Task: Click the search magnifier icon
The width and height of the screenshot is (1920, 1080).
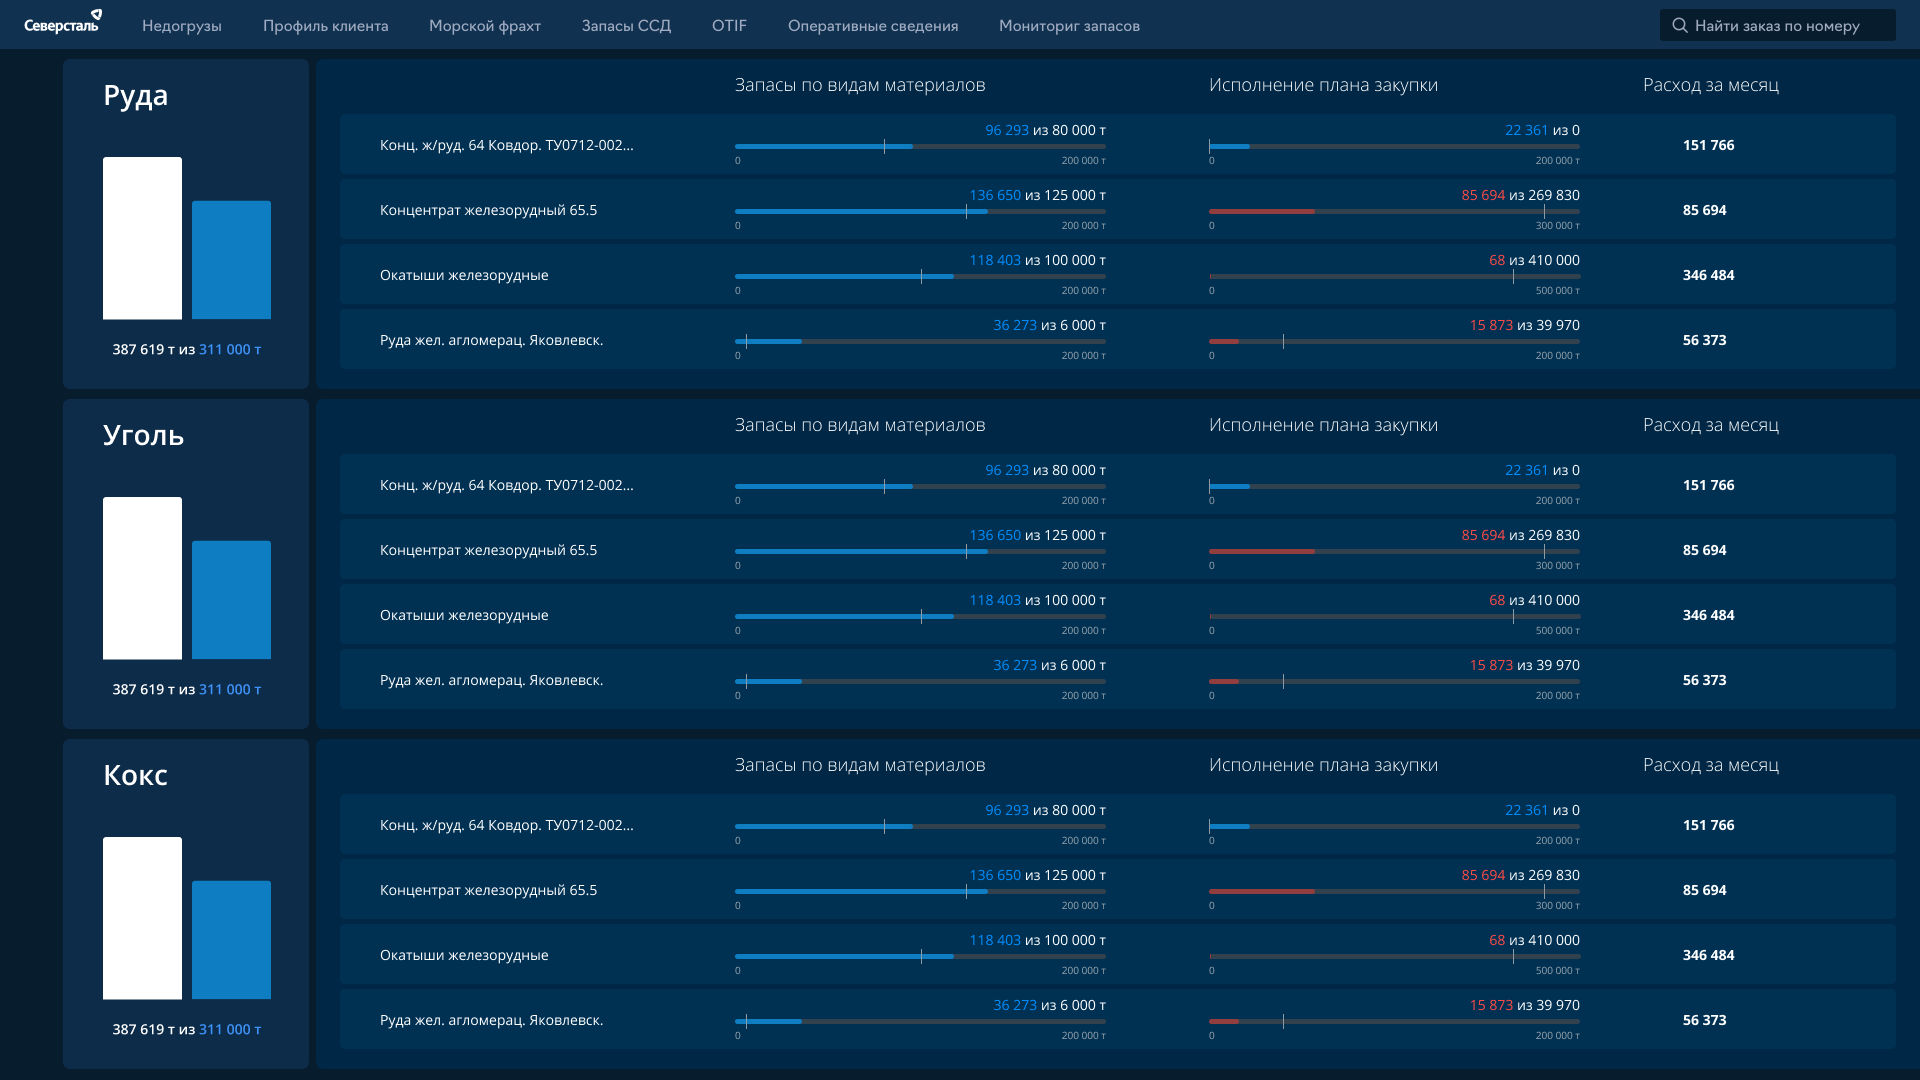Action: click(1680, 25)
